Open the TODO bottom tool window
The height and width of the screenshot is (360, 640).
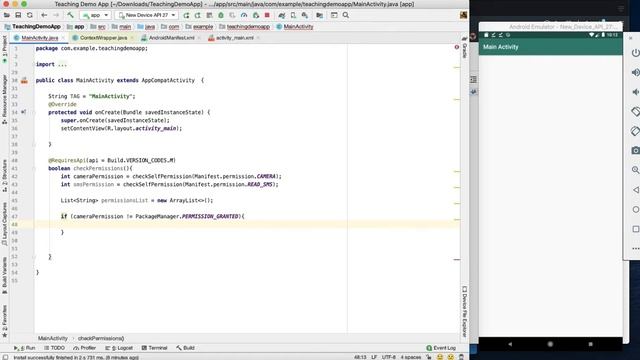(x=54, y=348)
